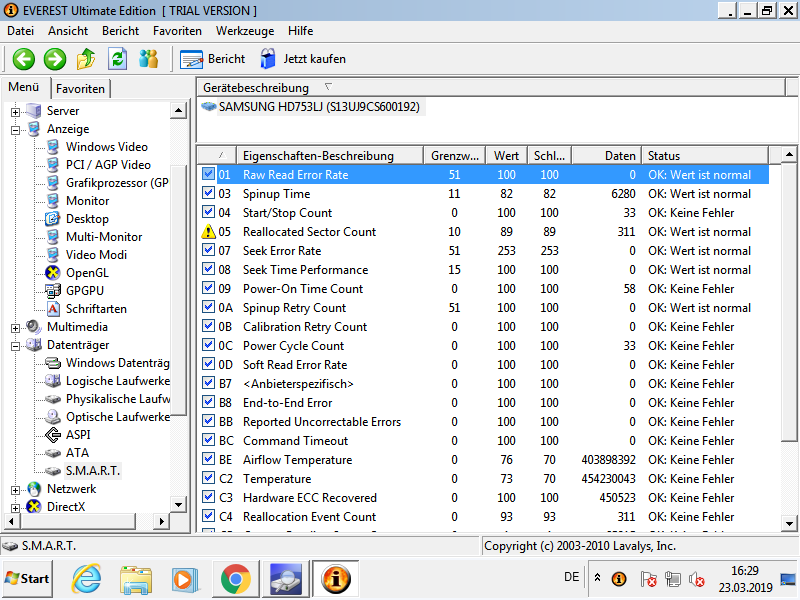Open the Desktop tree item

pos(87,219)
